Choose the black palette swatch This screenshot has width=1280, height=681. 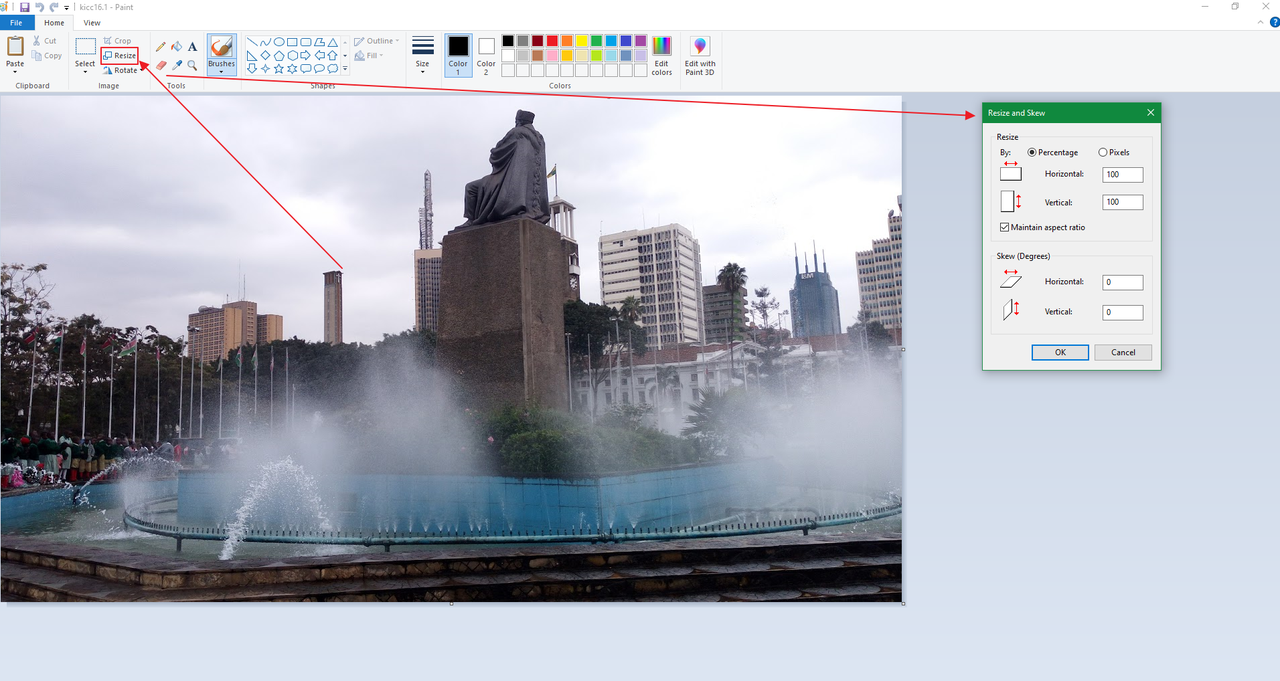[508, 41]
